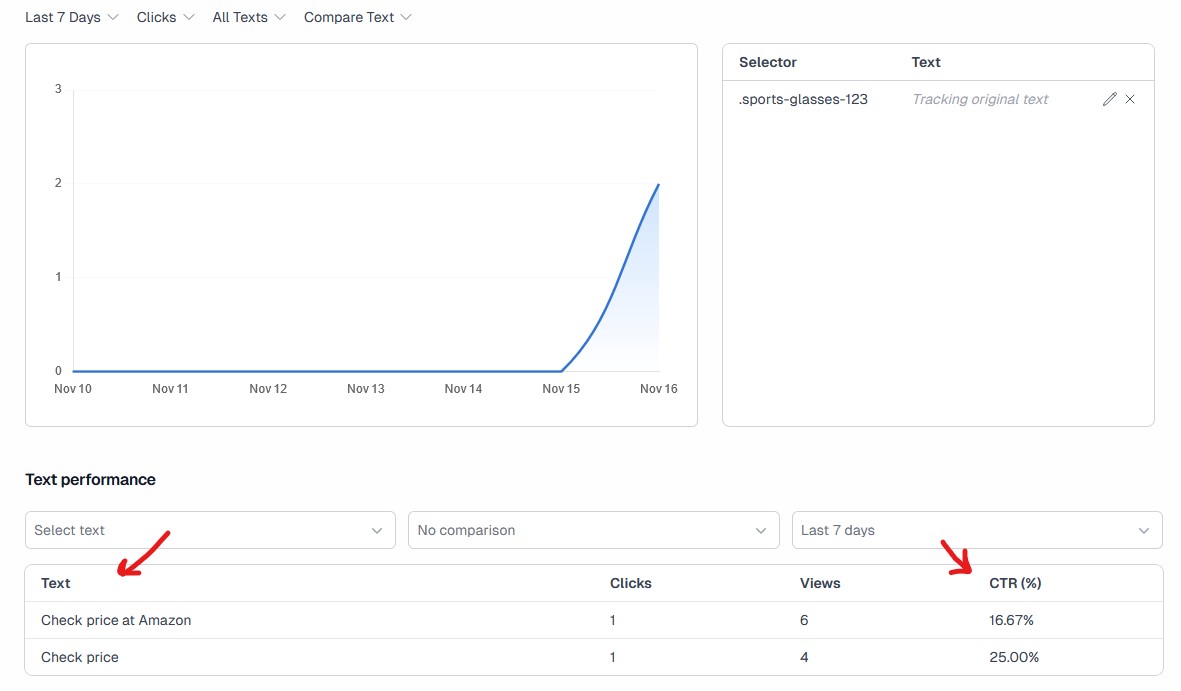This screenshot has width=1181, height=691.
Task: Select the Check price at Amazon row
Action: tap(116, 620)
